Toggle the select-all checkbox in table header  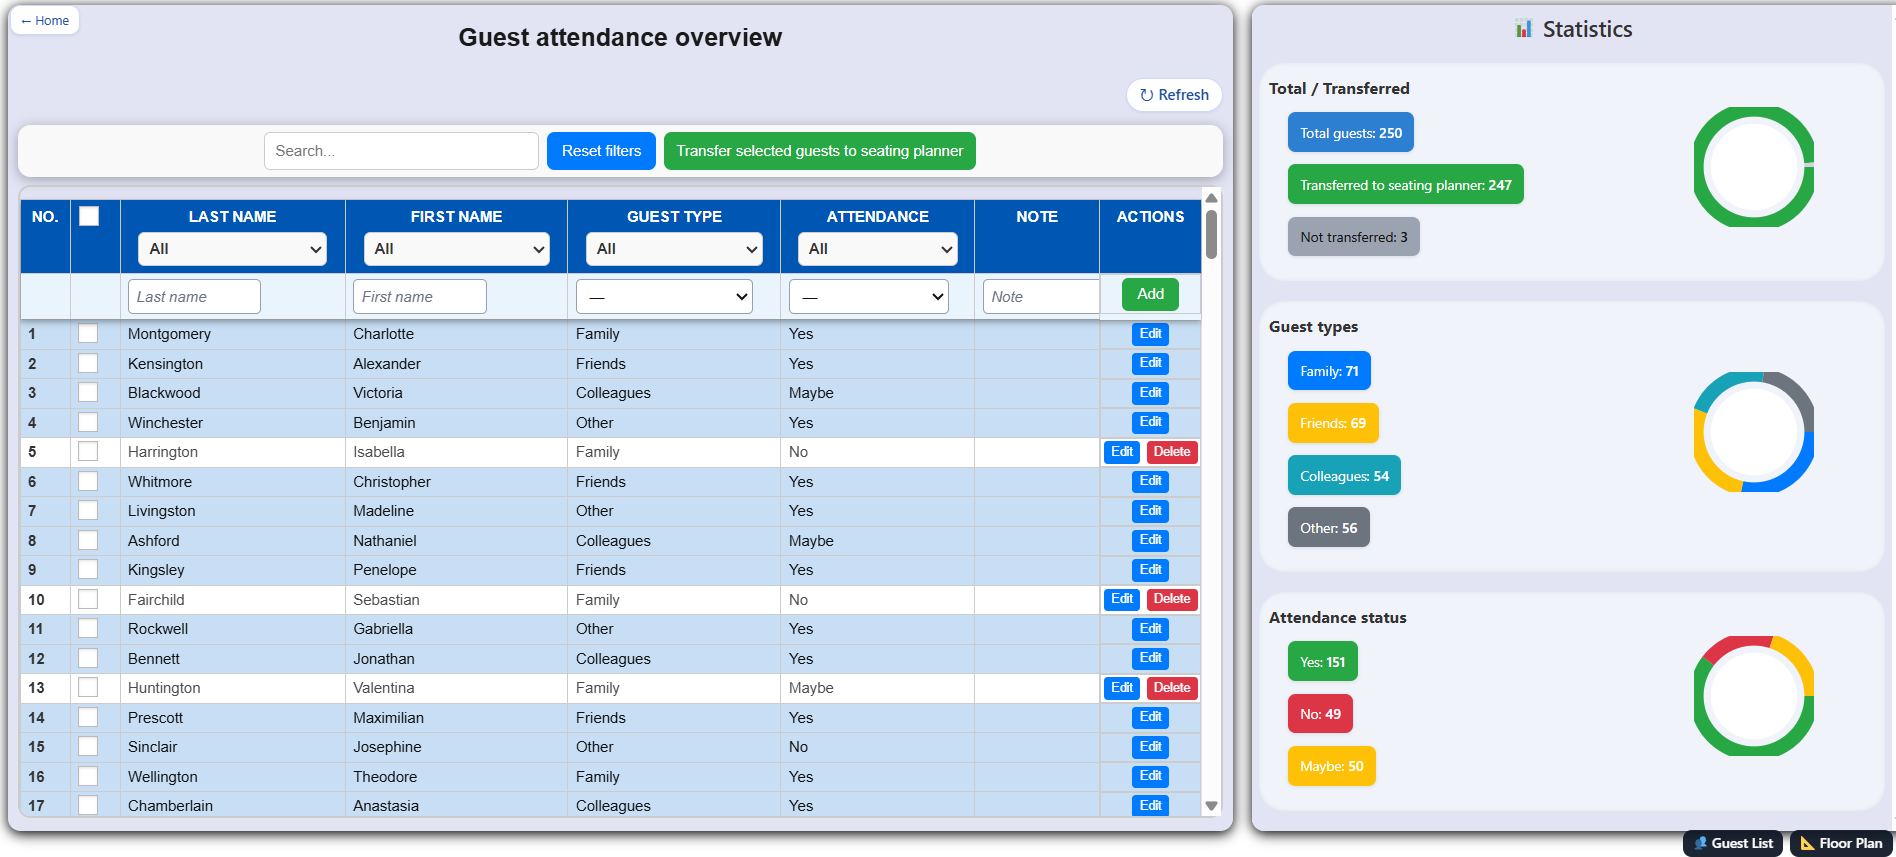coord(89,216)
